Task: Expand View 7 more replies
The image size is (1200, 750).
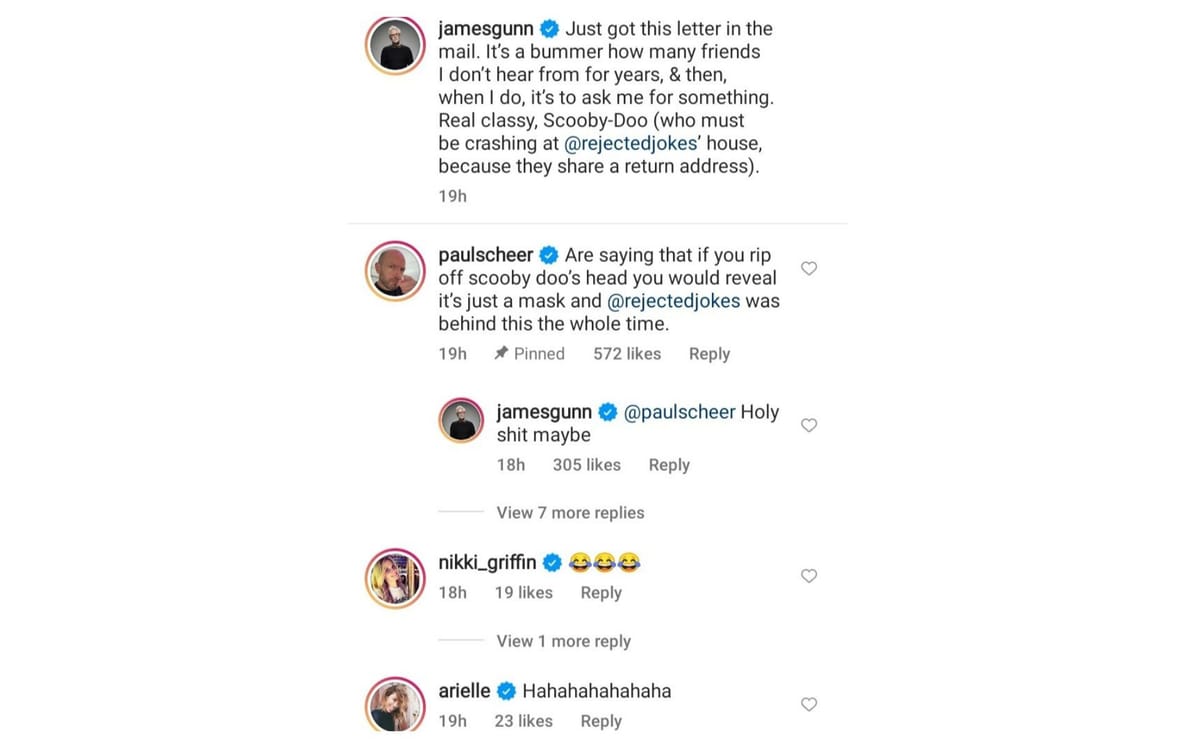Action: pos(570,512)
